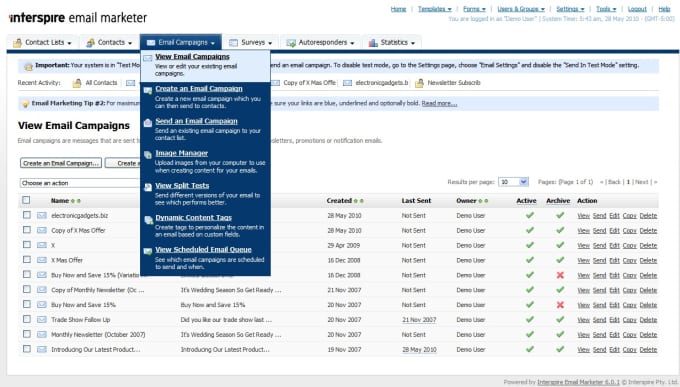Click envelope icon in electronicgadgets.biz row

click(x=42, y=215)
